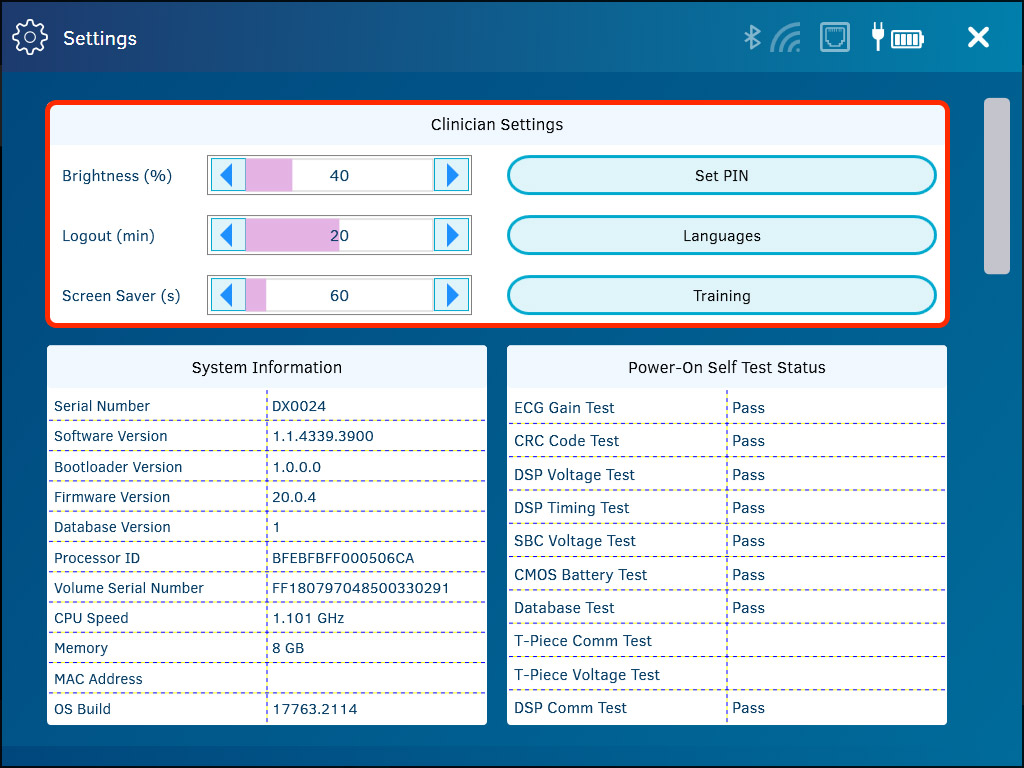Click the right arrow to raise Brightness
Image resolution: width=1024 pixels, height=768 pixels.
click(452, 174)
